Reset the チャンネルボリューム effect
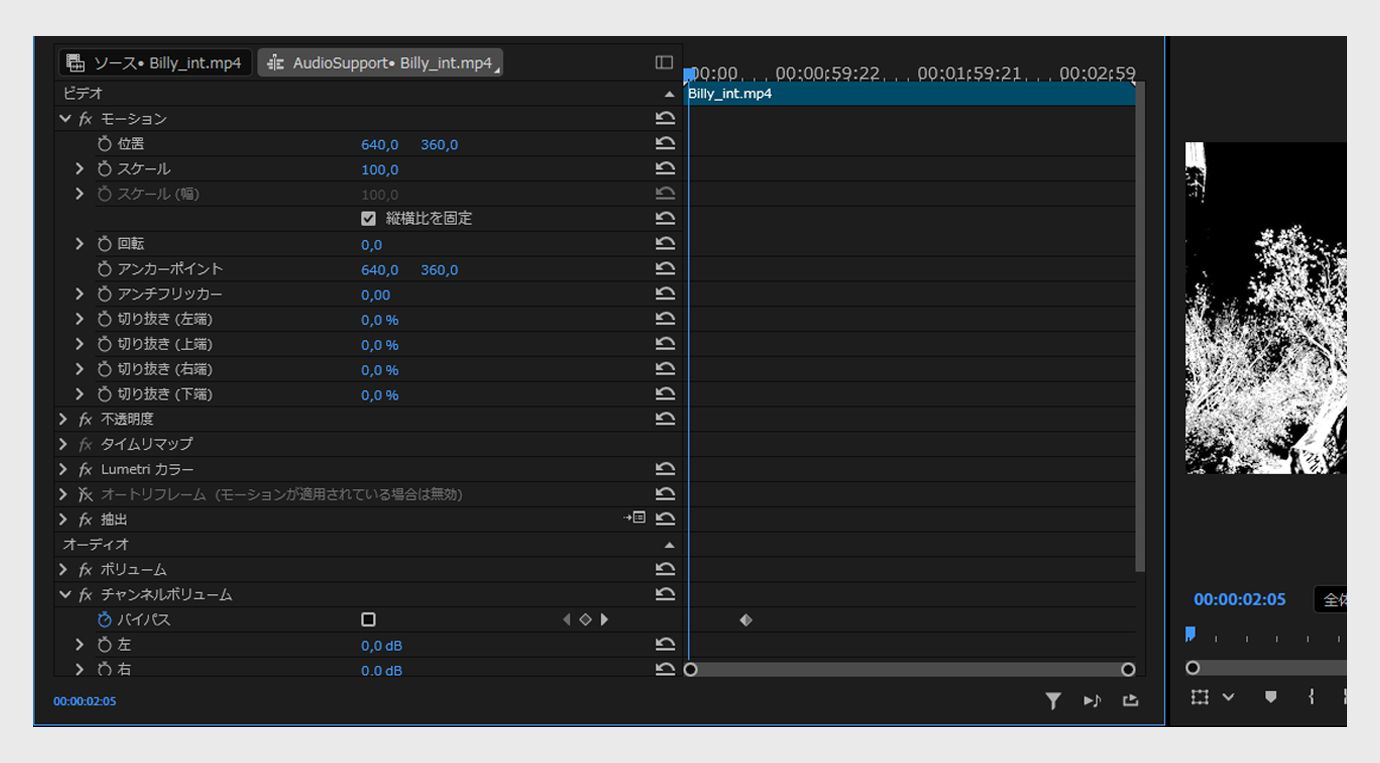 click(665, 594)
